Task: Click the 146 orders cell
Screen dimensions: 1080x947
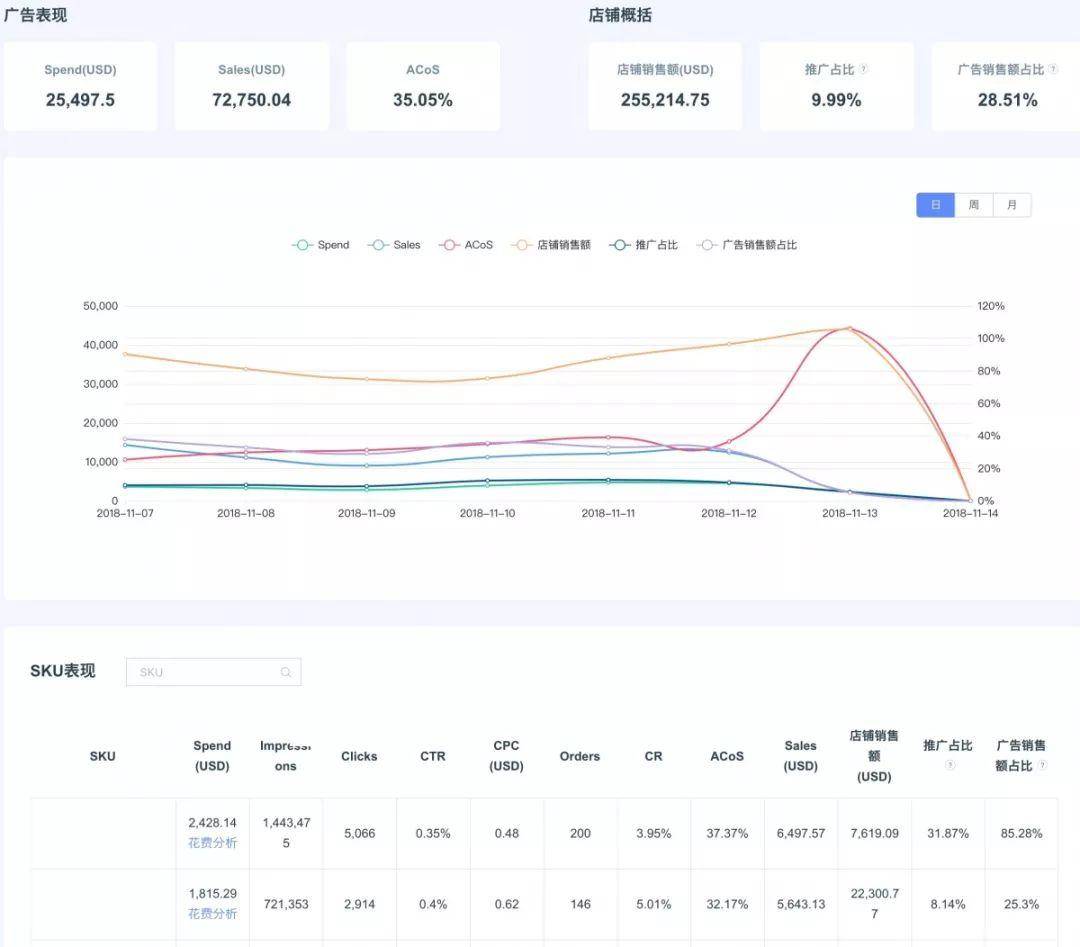Action: [580, 904]
